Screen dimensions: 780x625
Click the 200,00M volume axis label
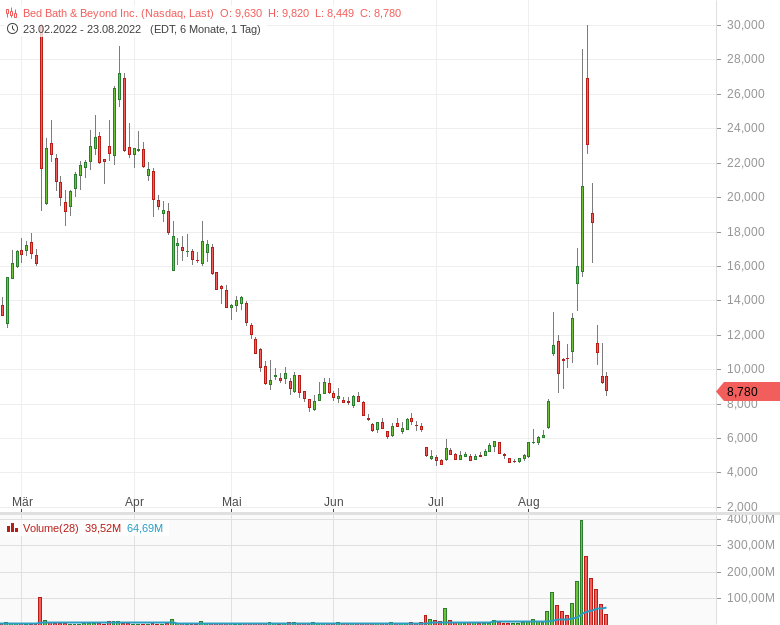[751, 572]
